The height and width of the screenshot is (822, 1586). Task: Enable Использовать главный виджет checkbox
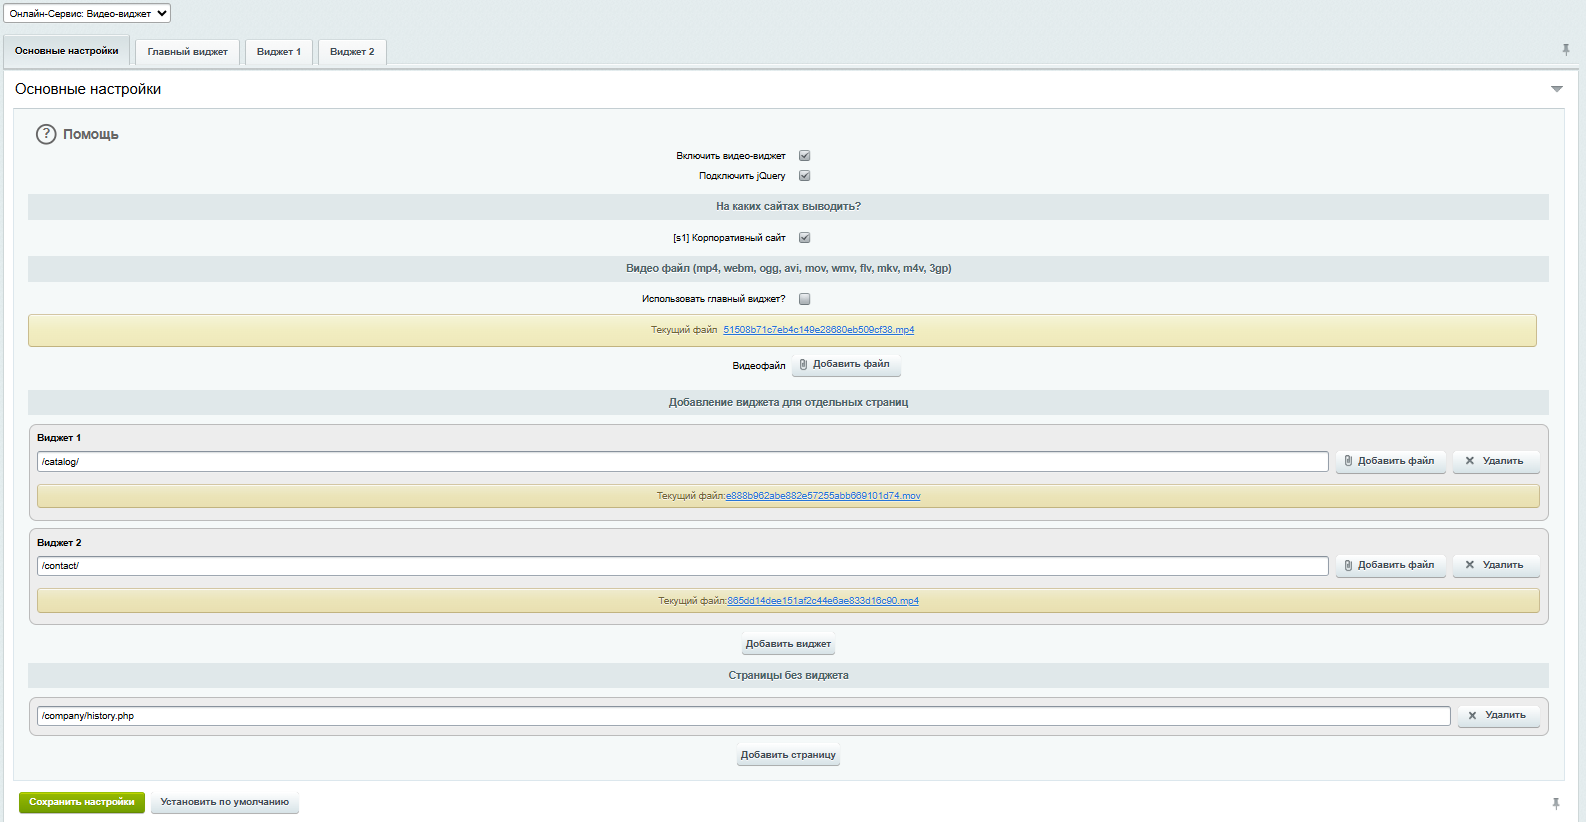tap(804, 299)
